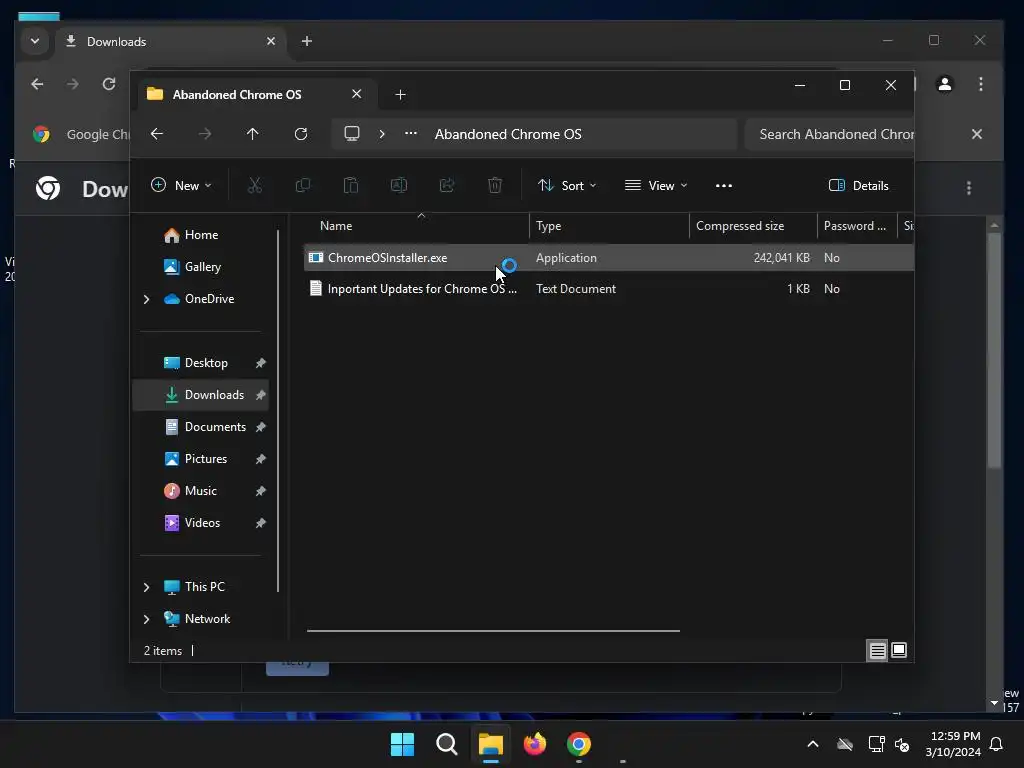Open Windows Start menu
Image resolution: width=1024 pixels, height=768 pixels.
pyautogui.click(x=402, y=744)
